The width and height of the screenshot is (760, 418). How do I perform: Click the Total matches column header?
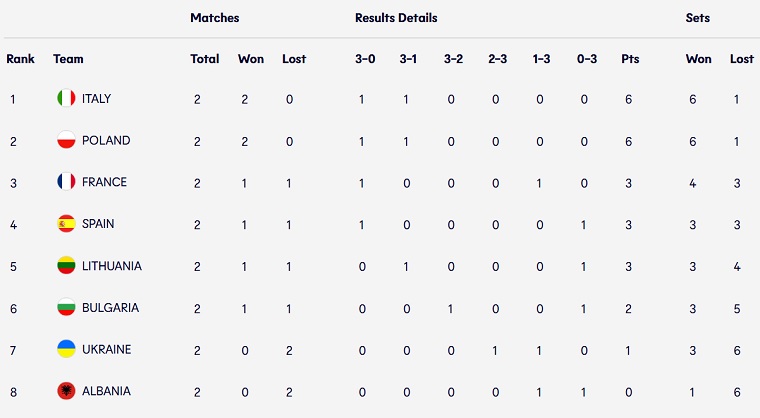(205, 59)
